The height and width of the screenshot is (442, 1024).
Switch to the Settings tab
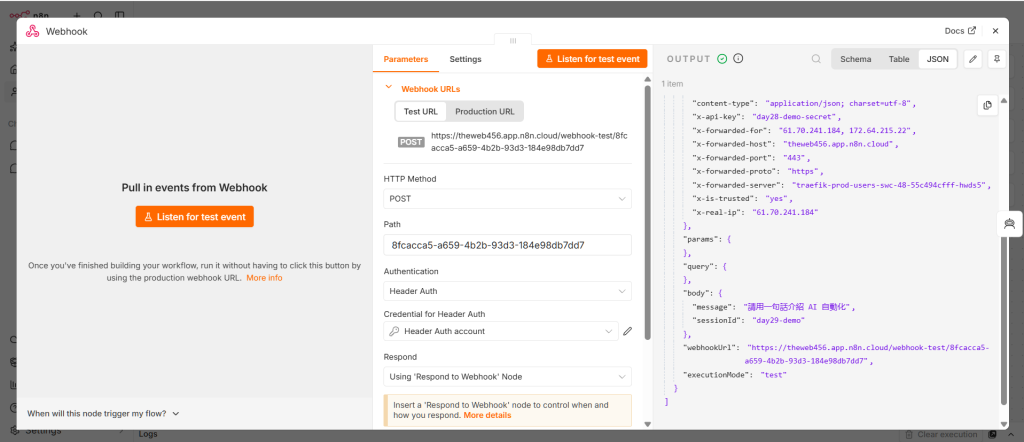click(465, 59)
